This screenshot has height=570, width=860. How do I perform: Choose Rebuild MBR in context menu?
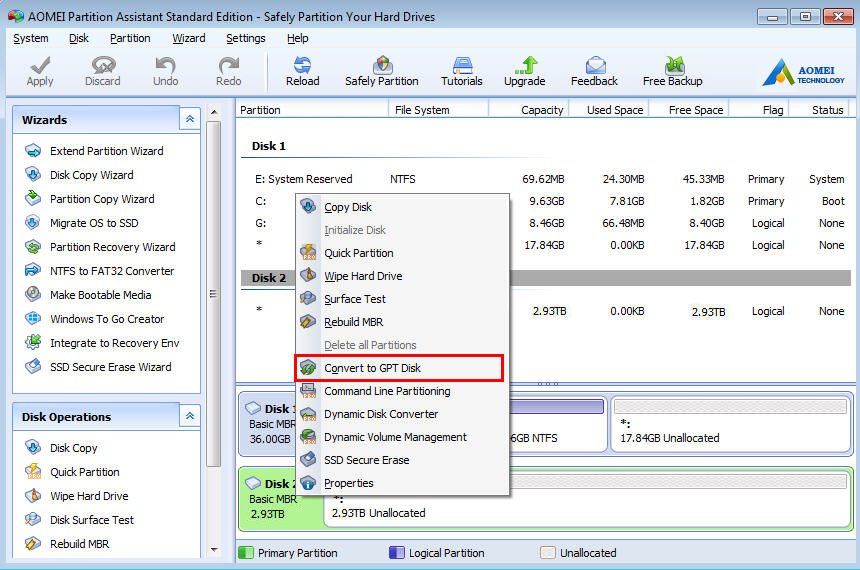pyautogui.click(x=402, y=322)
